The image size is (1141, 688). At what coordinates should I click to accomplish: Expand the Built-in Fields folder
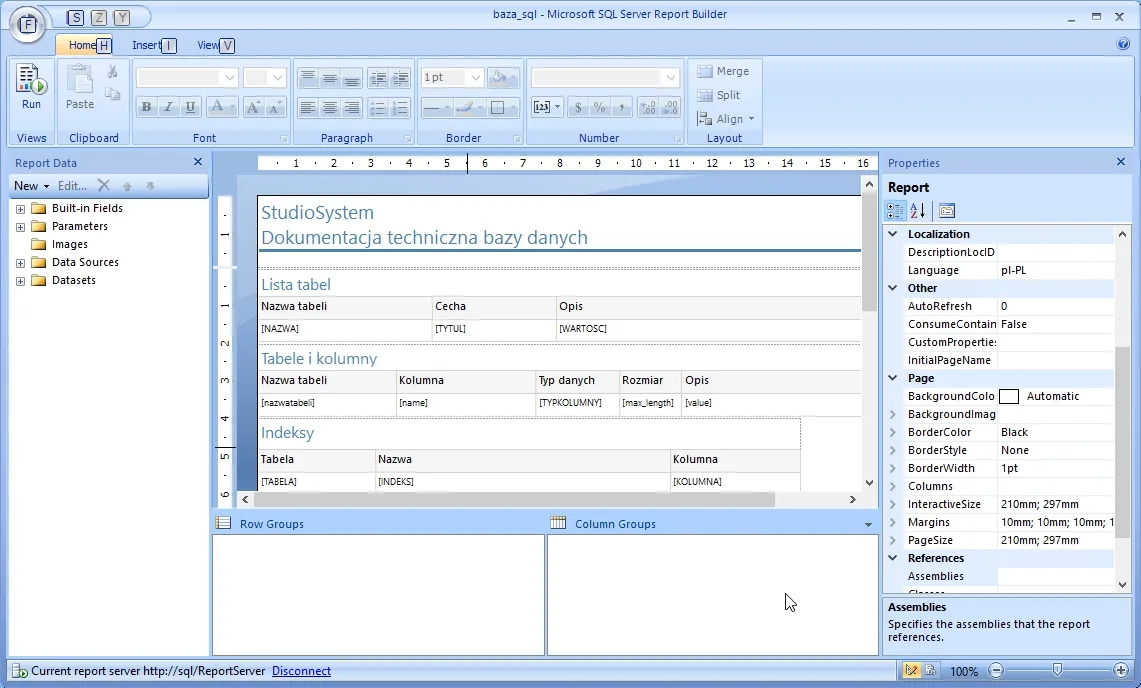[x=20, y=209]
